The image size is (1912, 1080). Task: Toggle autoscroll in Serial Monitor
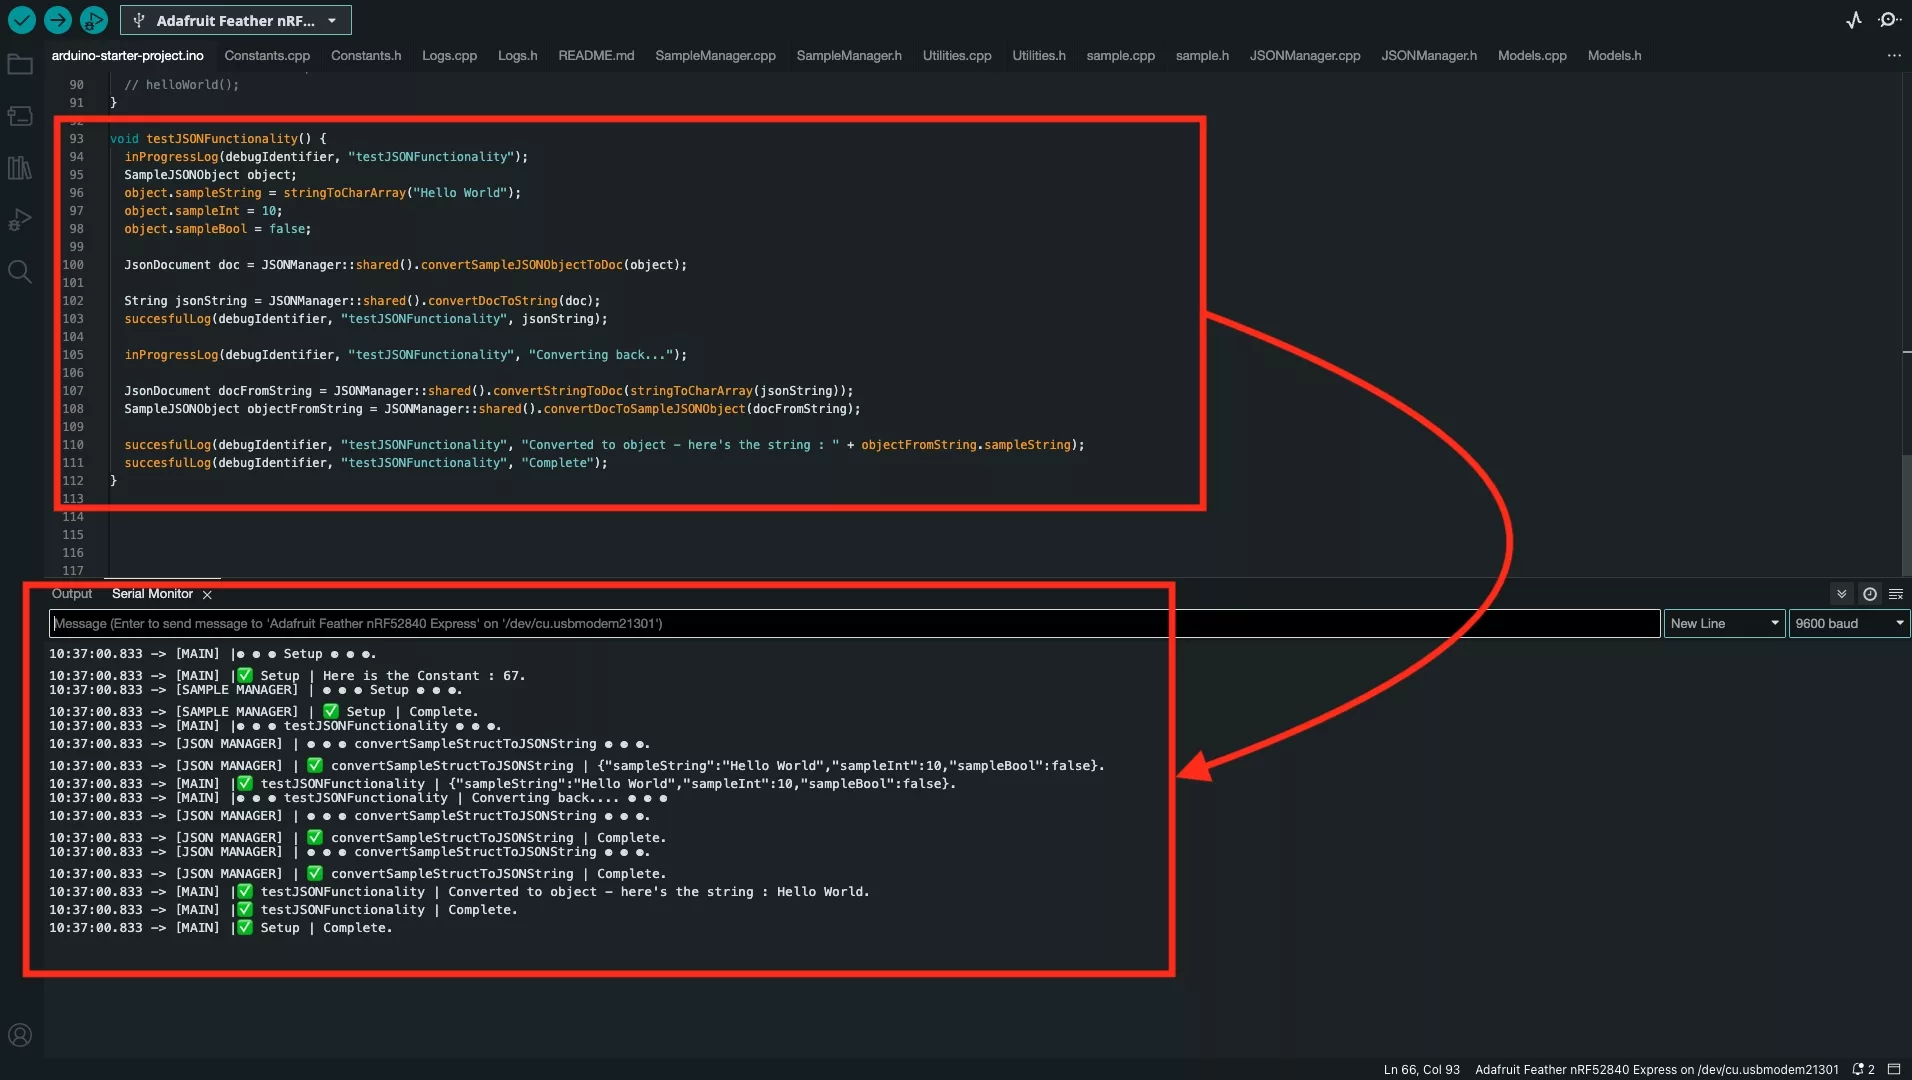click(x=1841, y=594)
